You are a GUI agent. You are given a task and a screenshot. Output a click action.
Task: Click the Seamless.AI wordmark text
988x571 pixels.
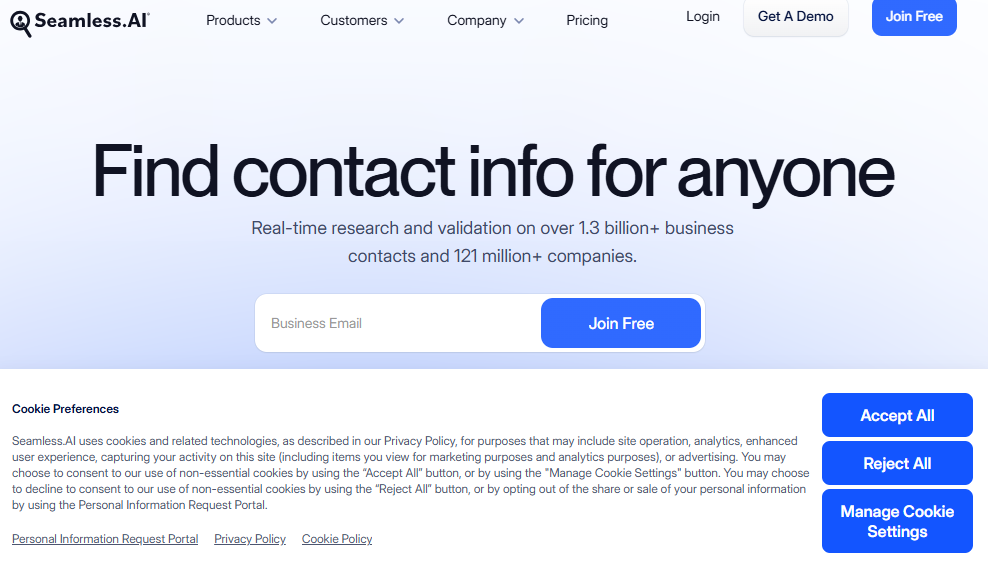[x=91, y=20]
